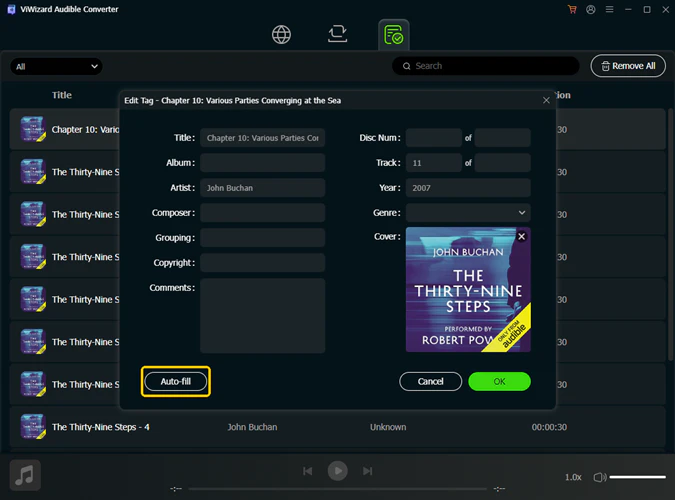Screen dimensions: 675x500
Task: Click the Title input field
Action: tap(262, 138)
